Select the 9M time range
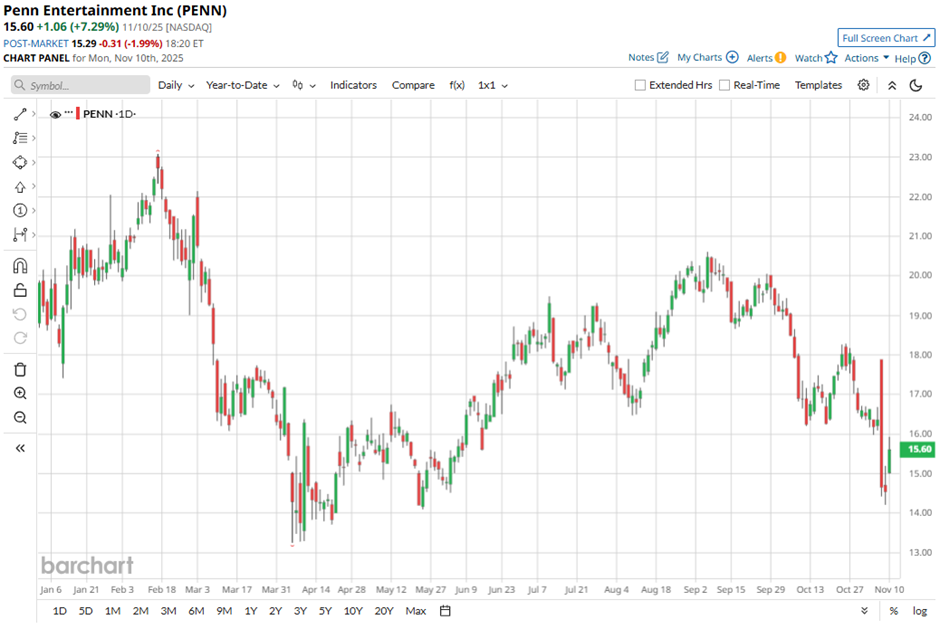This screenshot has height=629, width=940. [224, 611]
